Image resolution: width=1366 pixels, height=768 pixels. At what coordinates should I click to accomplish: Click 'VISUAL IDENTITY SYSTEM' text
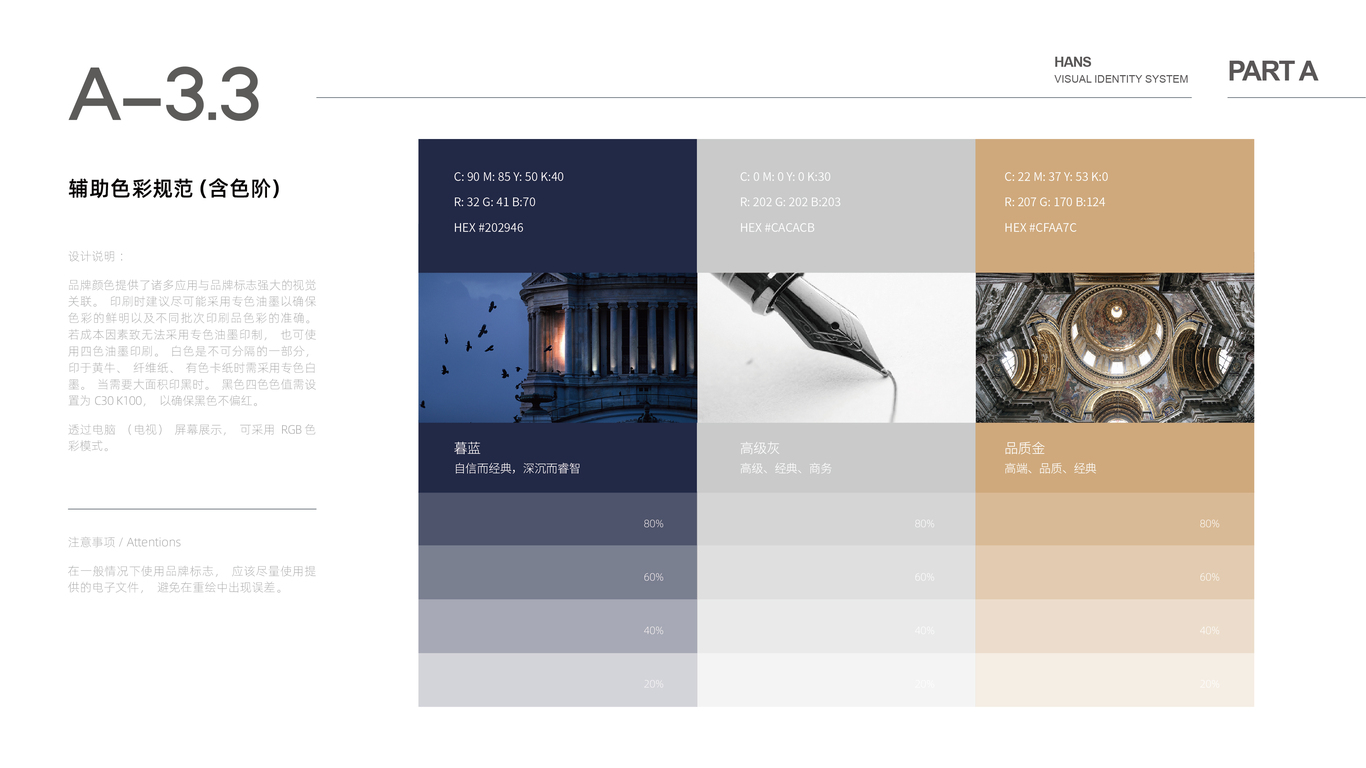[1121, 79]
